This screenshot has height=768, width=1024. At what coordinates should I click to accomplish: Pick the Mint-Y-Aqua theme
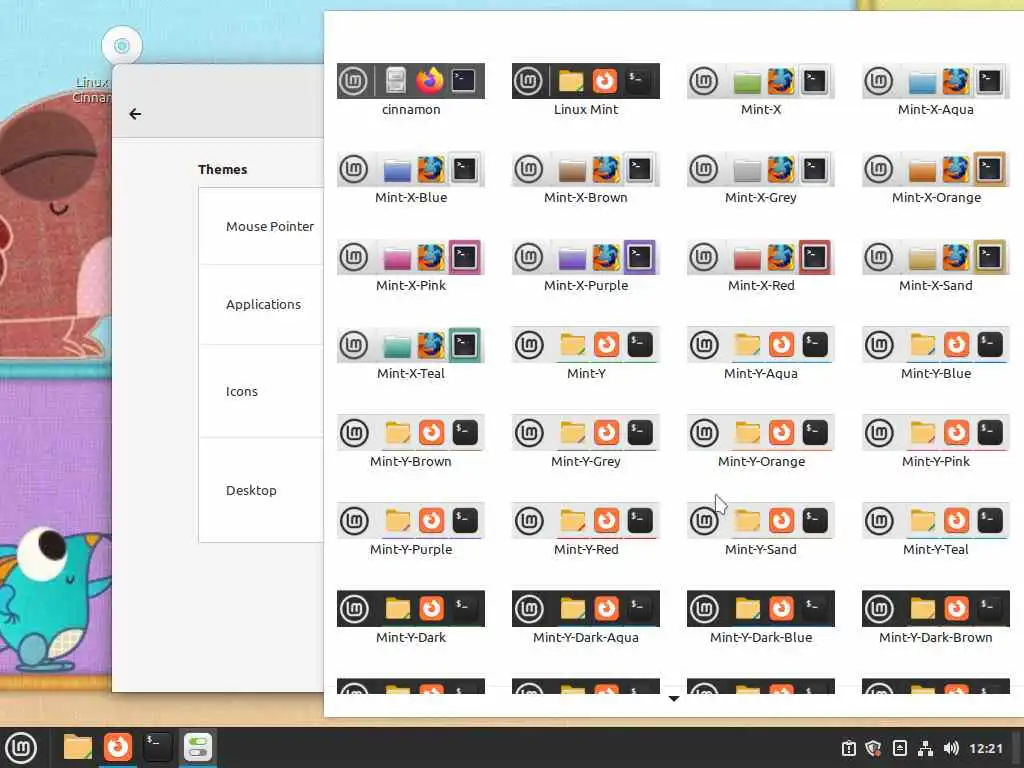761,355
